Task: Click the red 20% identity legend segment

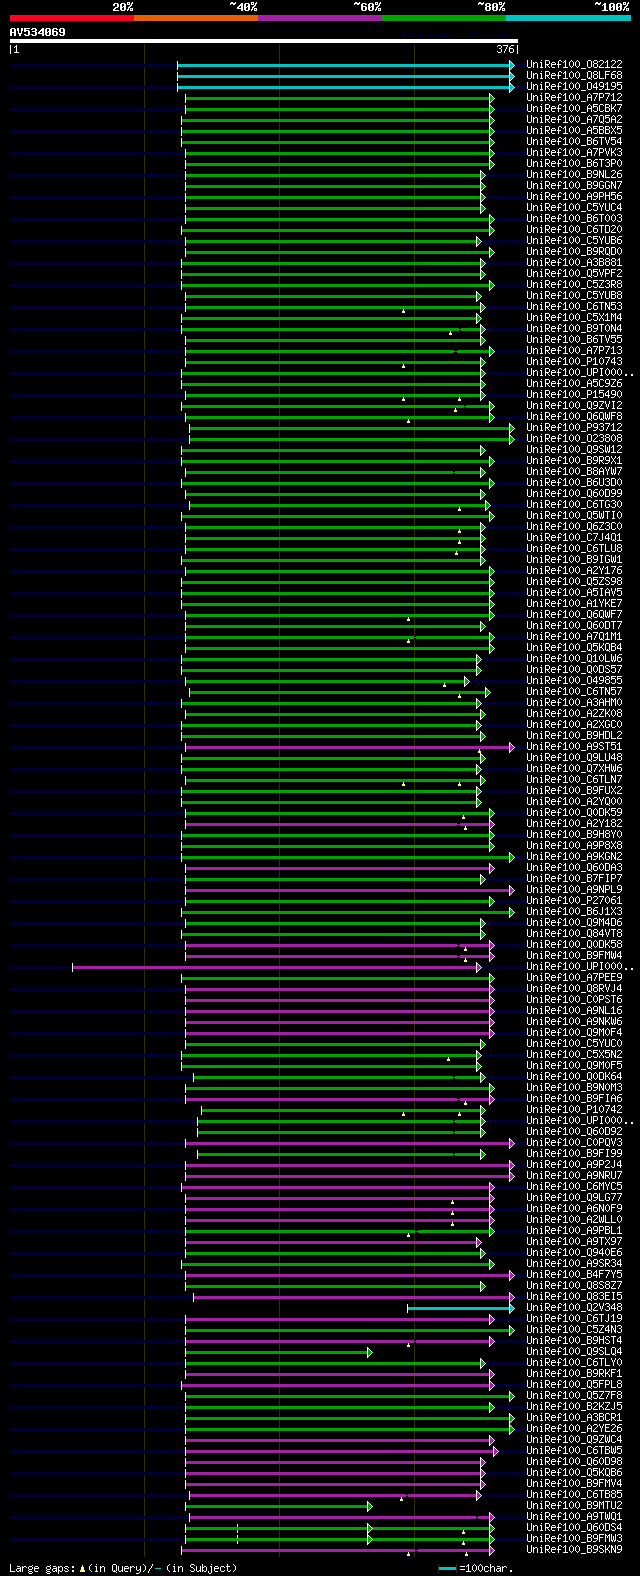Action: click(x=72, y=18)
